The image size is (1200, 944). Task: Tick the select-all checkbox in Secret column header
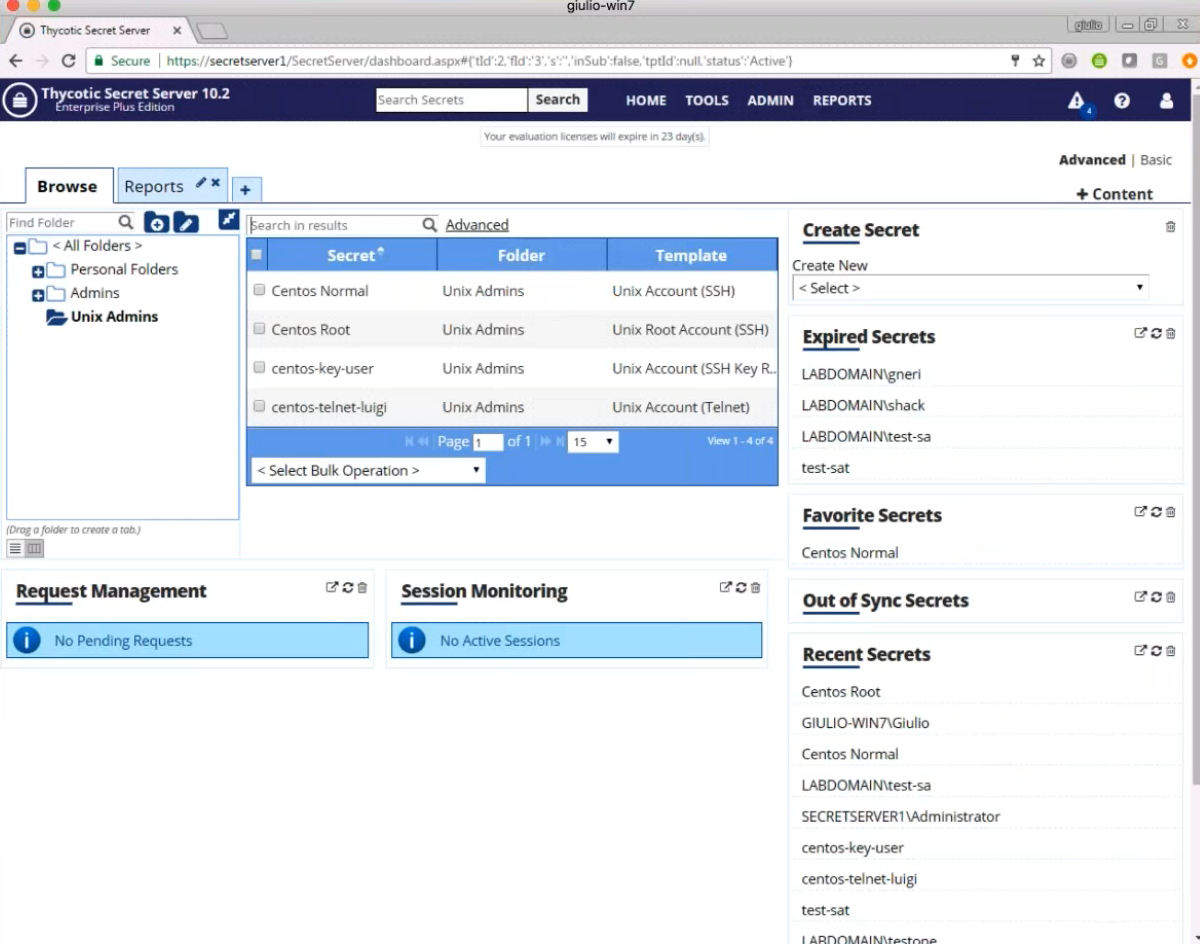coord(256,254)
